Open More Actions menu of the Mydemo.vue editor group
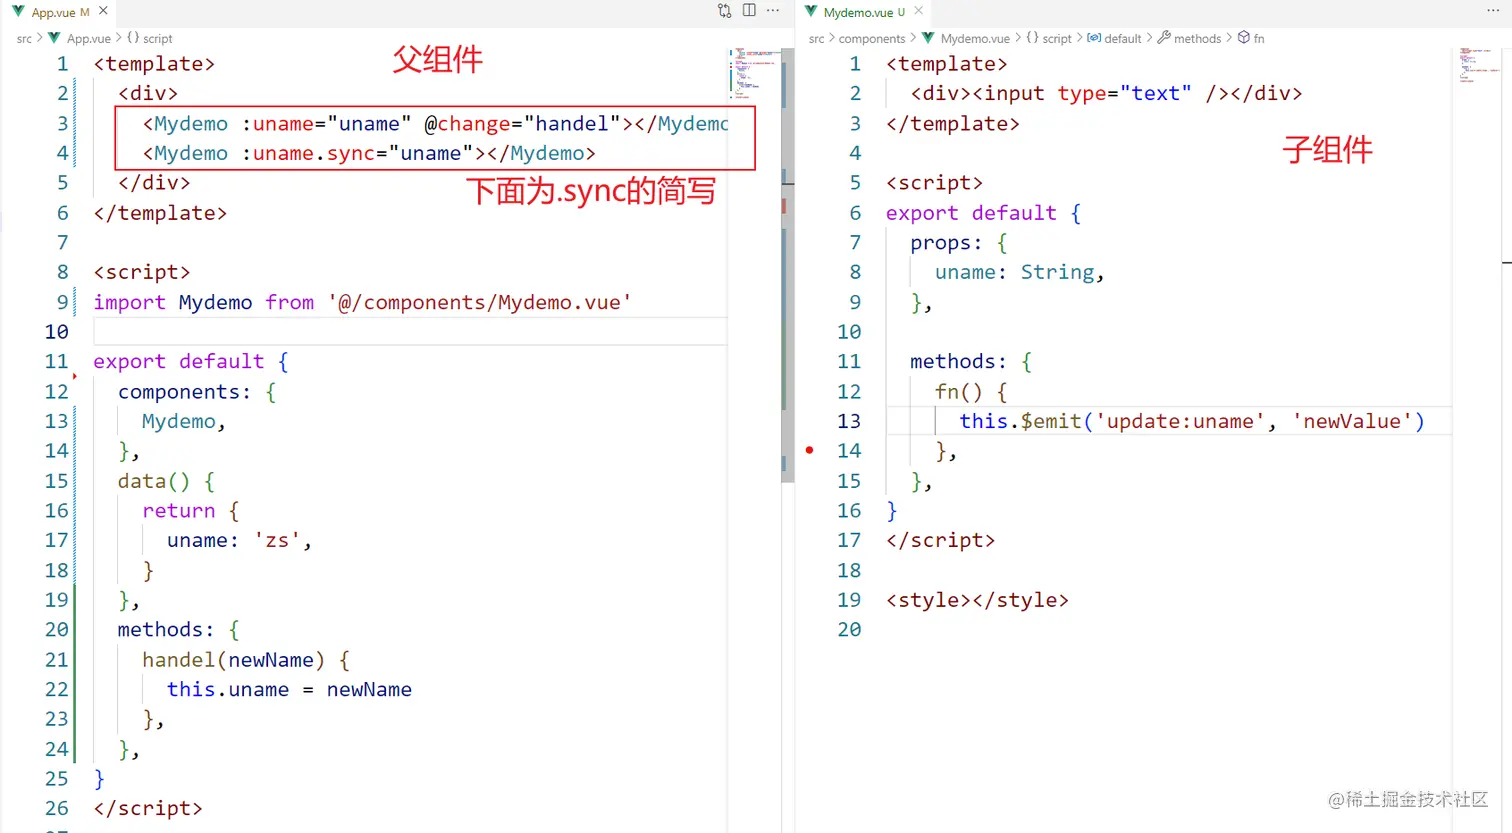 (x=1493, y=11)
